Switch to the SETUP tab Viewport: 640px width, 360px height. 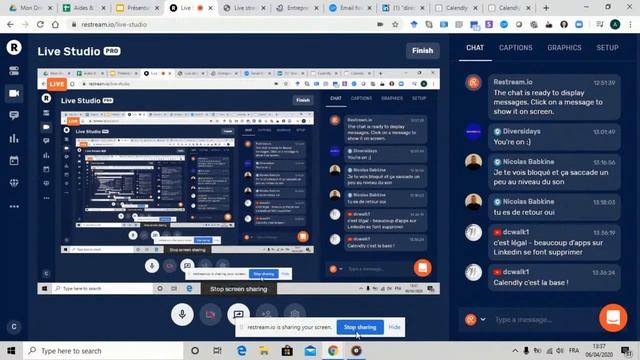click(x=607, y=48)
